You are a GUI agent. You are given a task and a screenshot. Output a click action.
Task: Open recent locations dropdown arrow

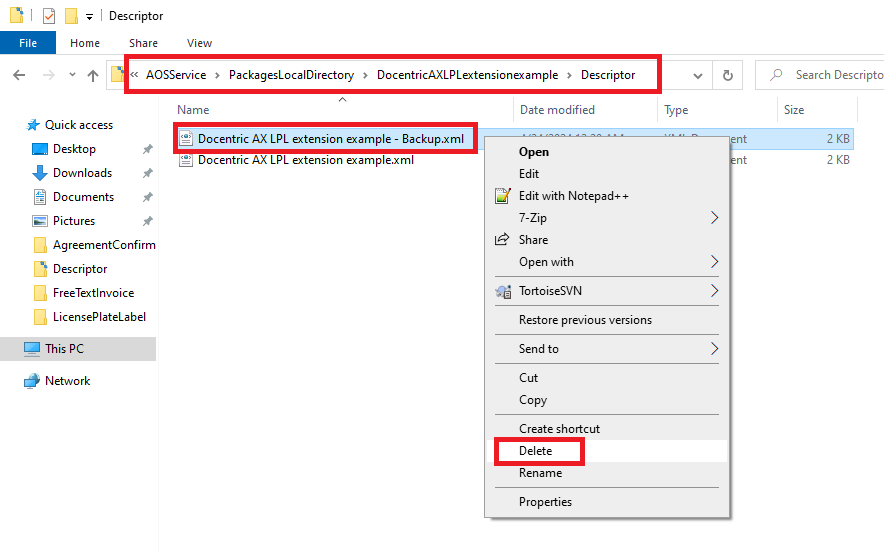pos(71,75)
